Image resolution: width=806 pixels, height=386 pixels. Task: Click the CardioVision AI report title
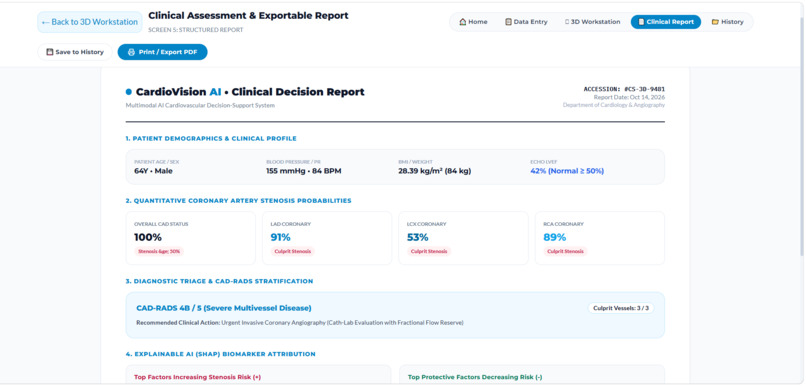click(x=250, y=92)
